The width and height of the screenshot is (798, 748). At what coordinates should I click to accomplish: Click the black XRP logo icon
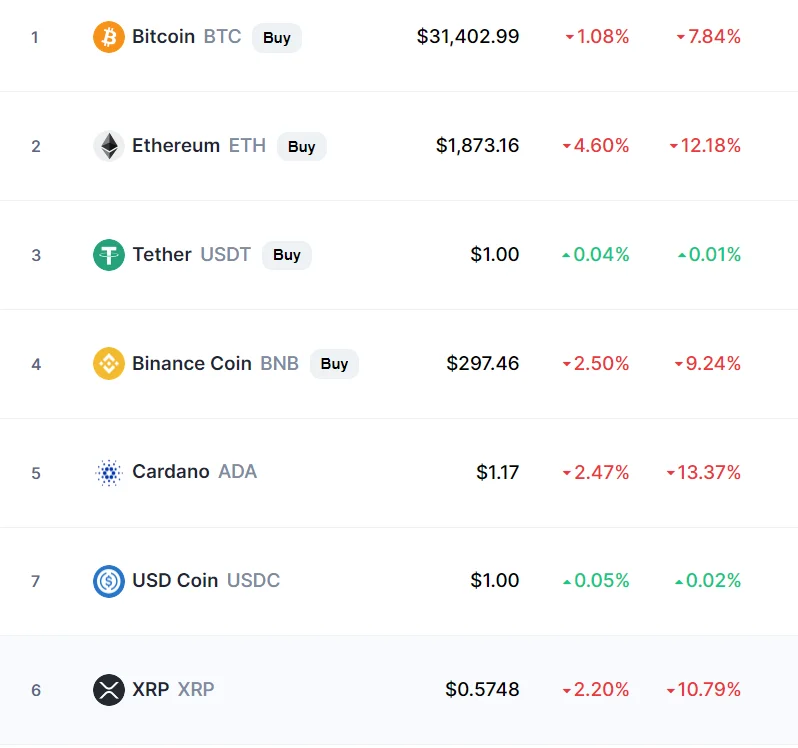pos(109,690)
